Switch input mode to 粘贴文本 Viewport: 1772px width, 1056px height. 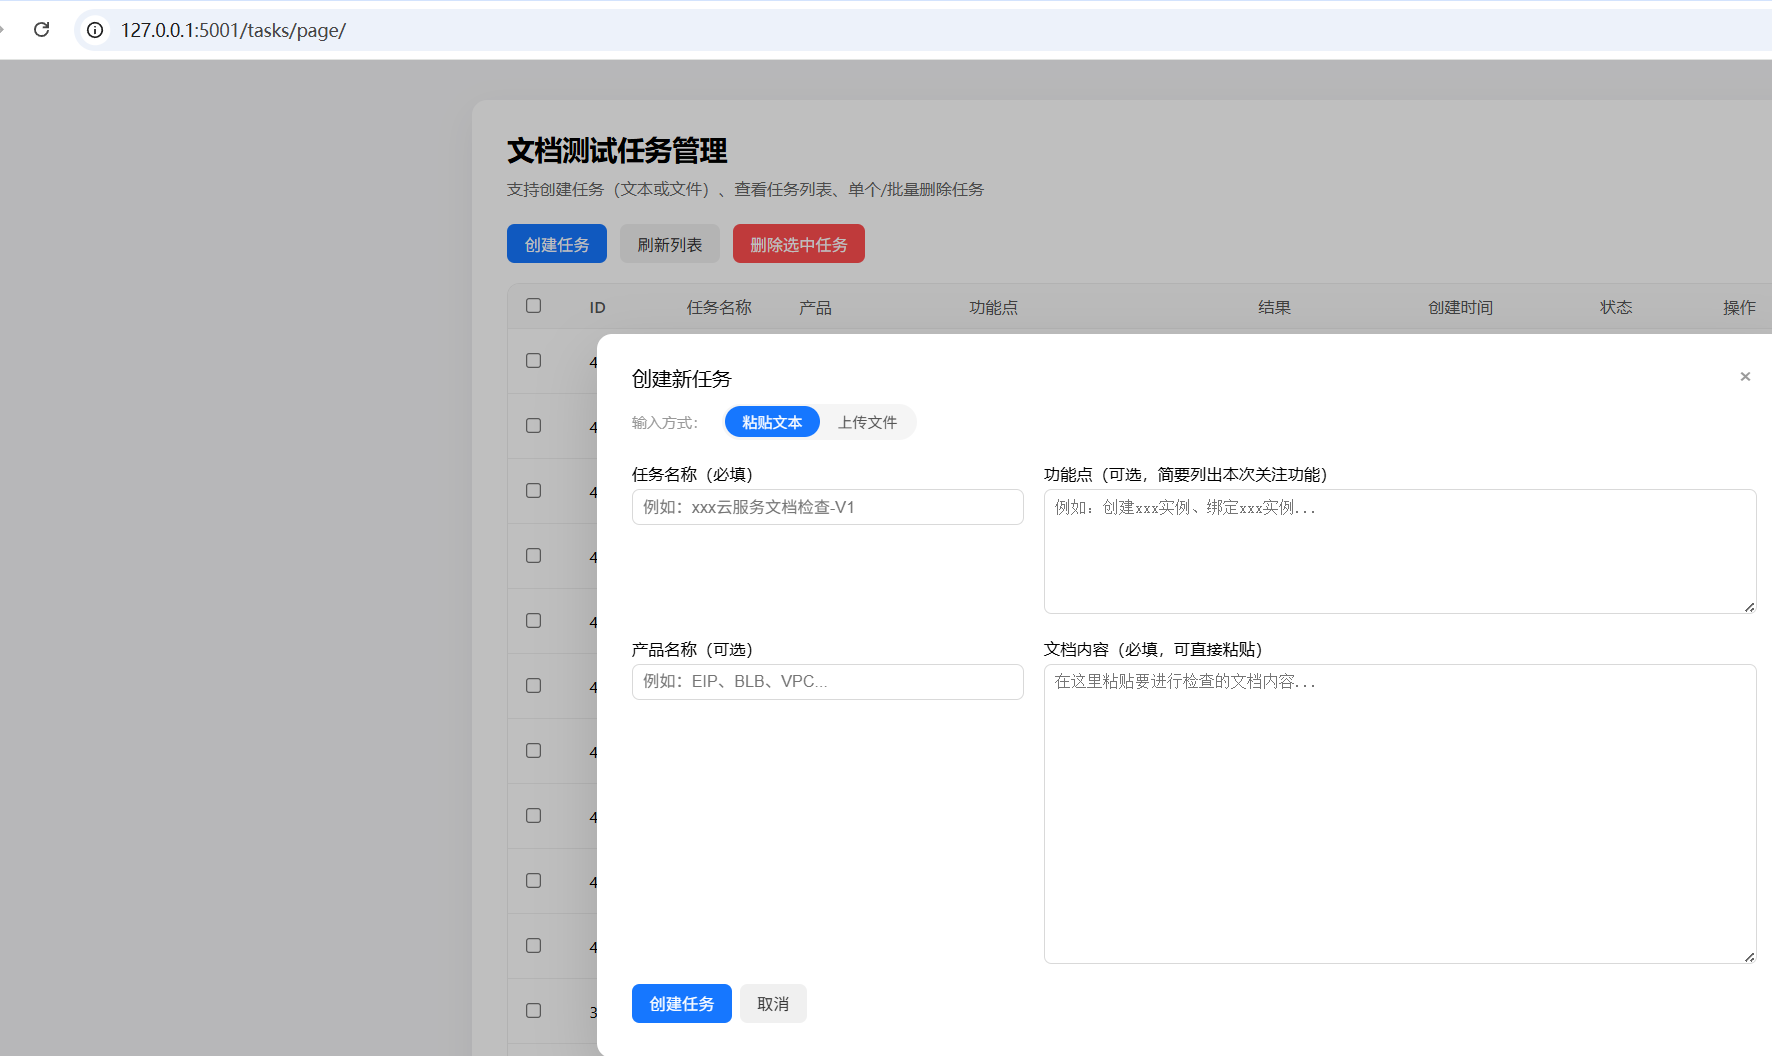[772, 422]
